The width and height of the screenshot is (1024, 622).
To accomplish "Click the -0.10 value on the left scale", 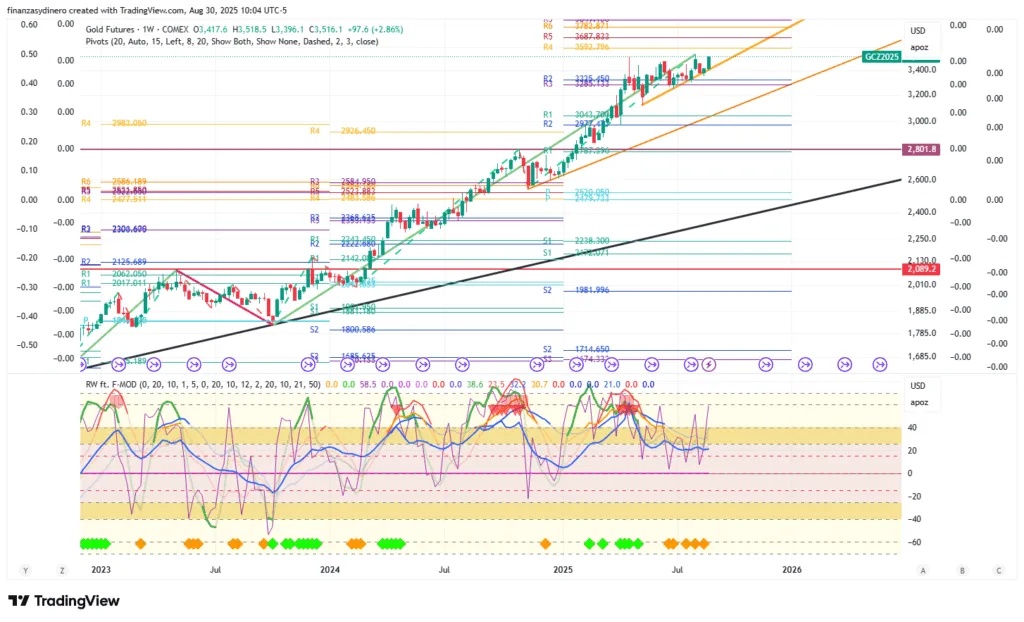I will 27,229.
